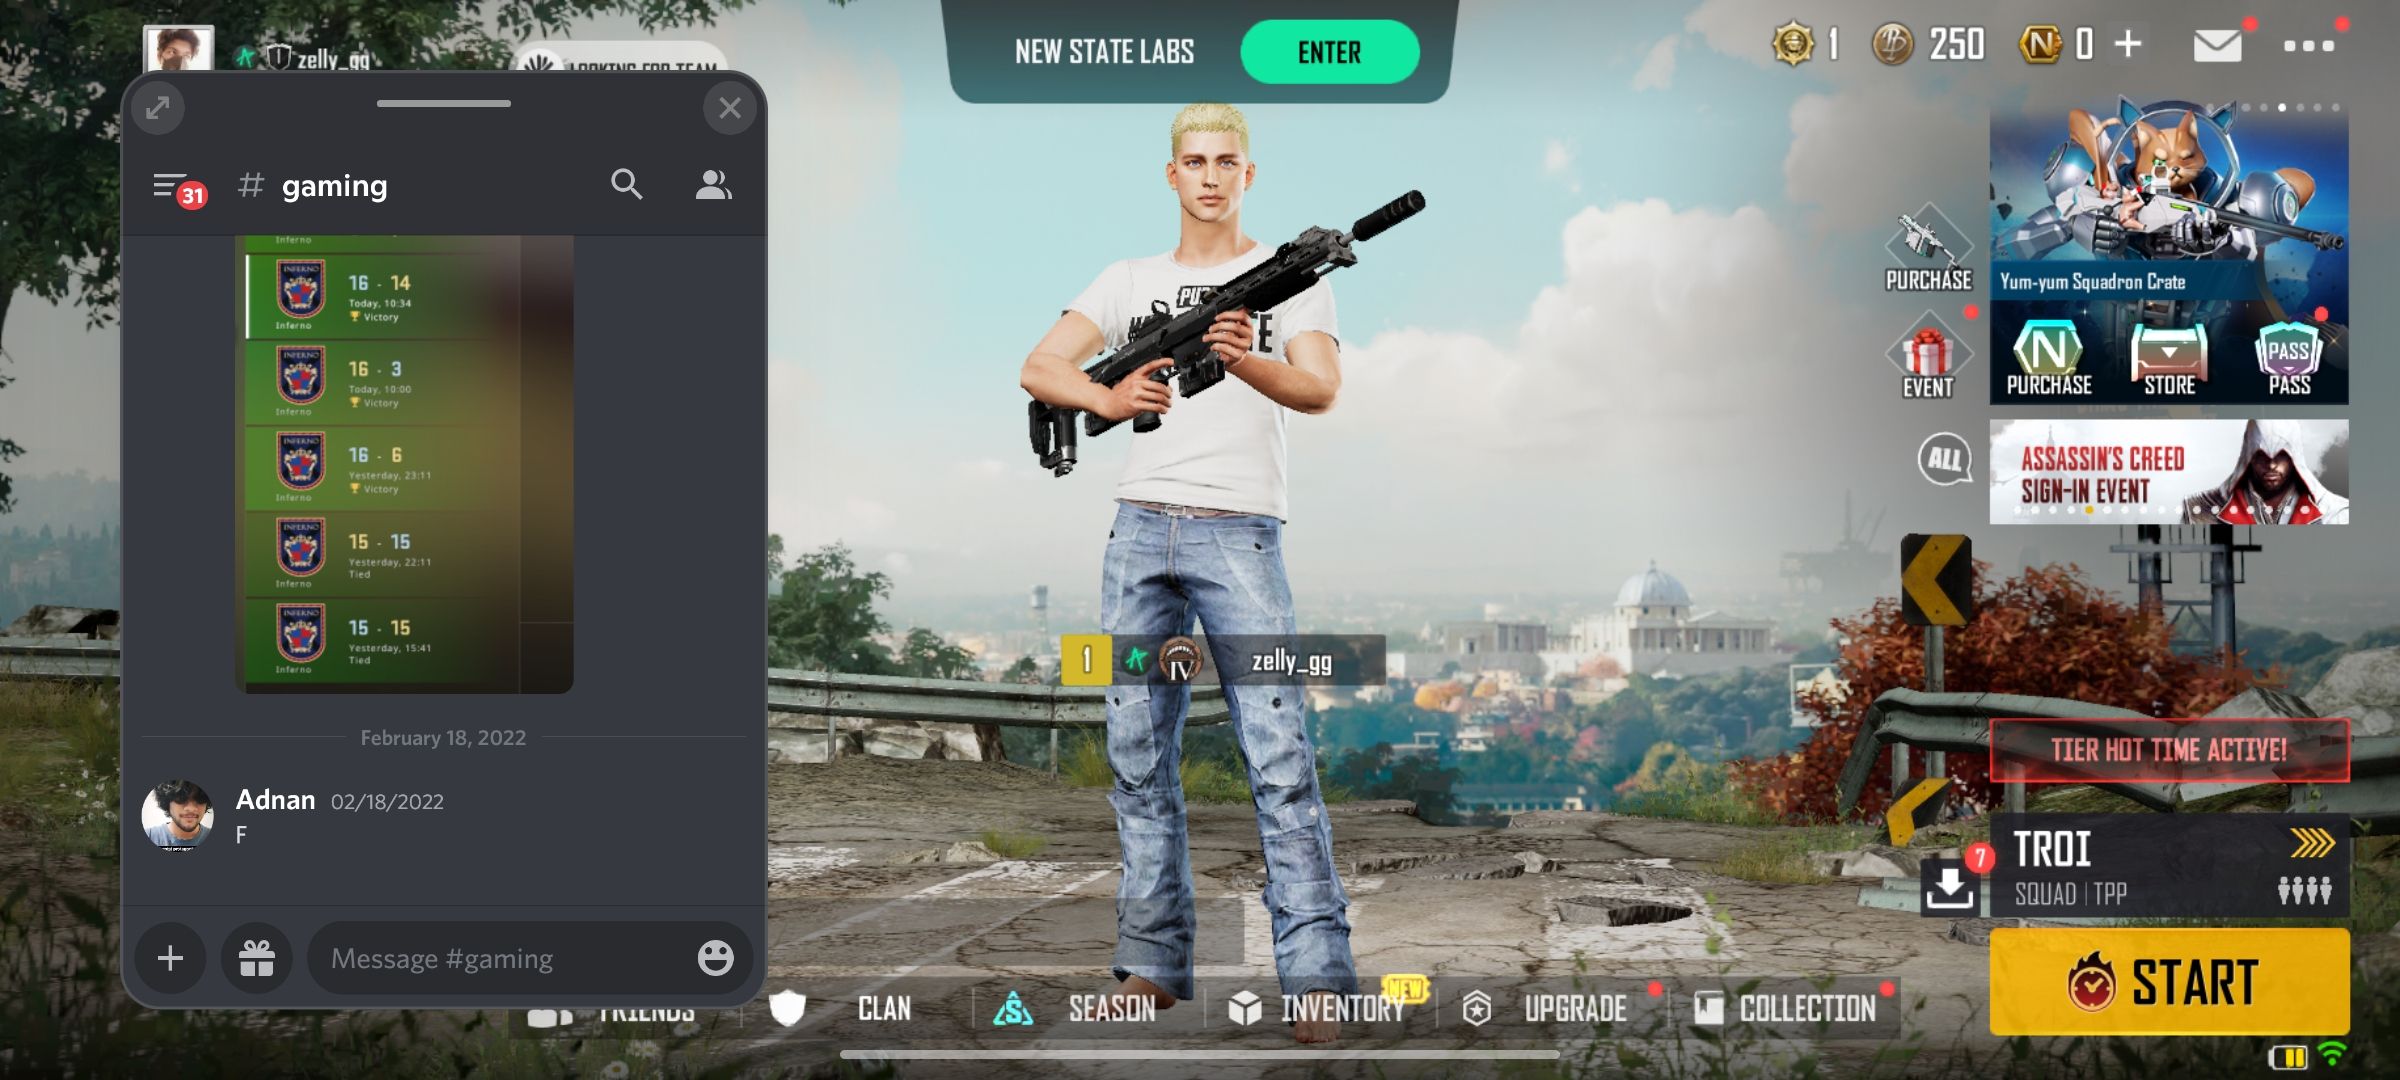Open the SEASON tab icon
Screen dimensions: 2400x1080
coord(1009,1008)
